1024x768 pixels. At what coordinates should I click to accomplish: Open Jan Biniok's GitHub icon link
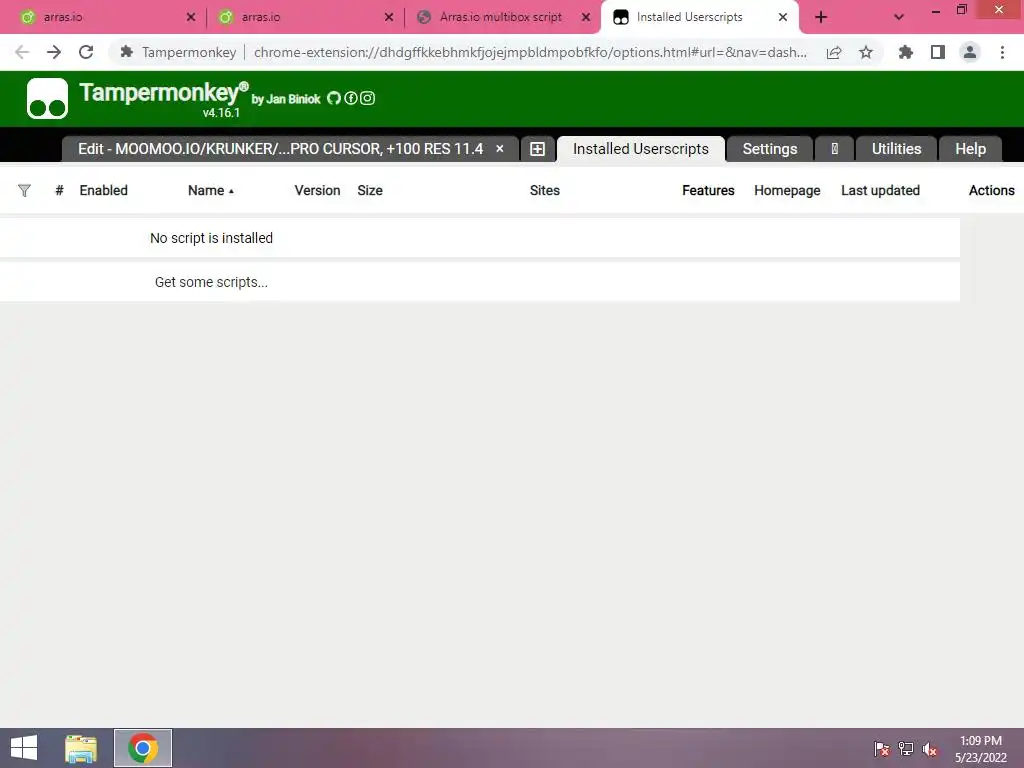click(x=334, y=98)
